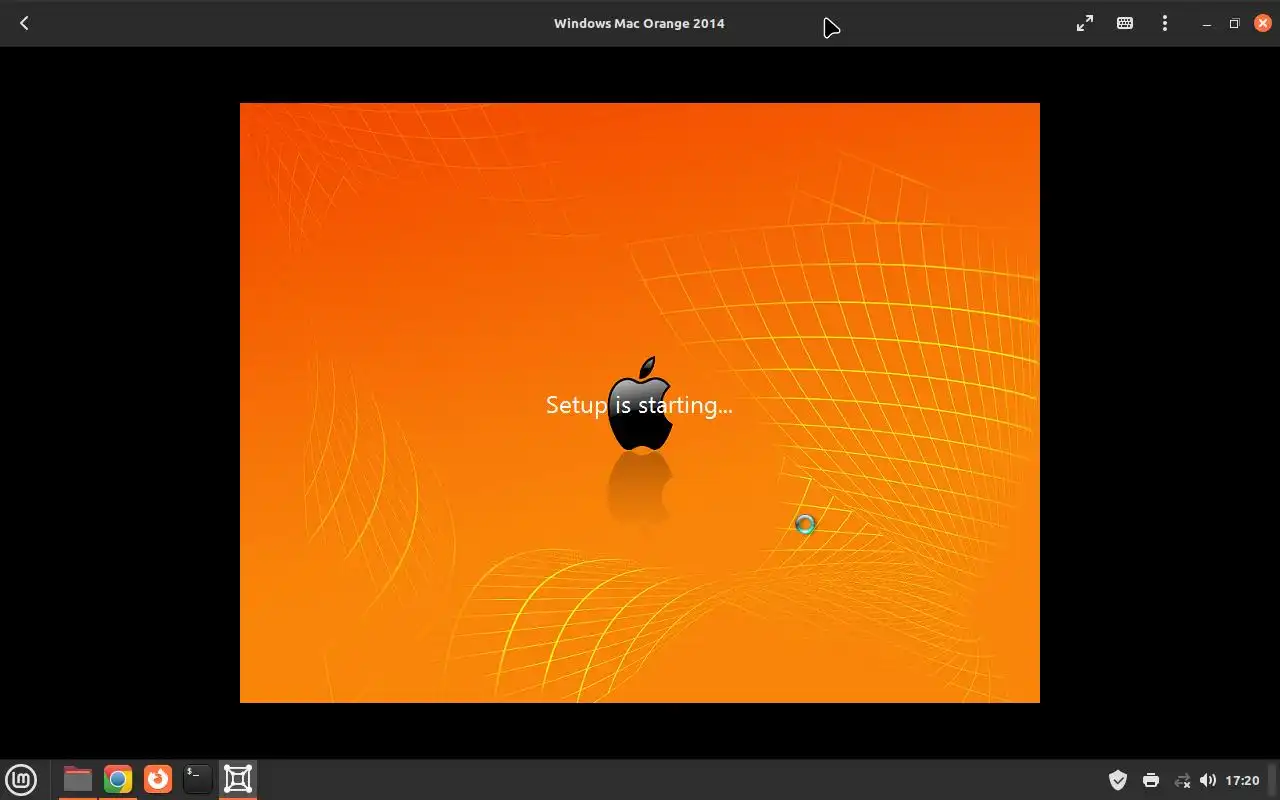The width and height of the screenshot is (1280, 800).
Task: Launch the Terminal from the panel
Action: point(198,779)
